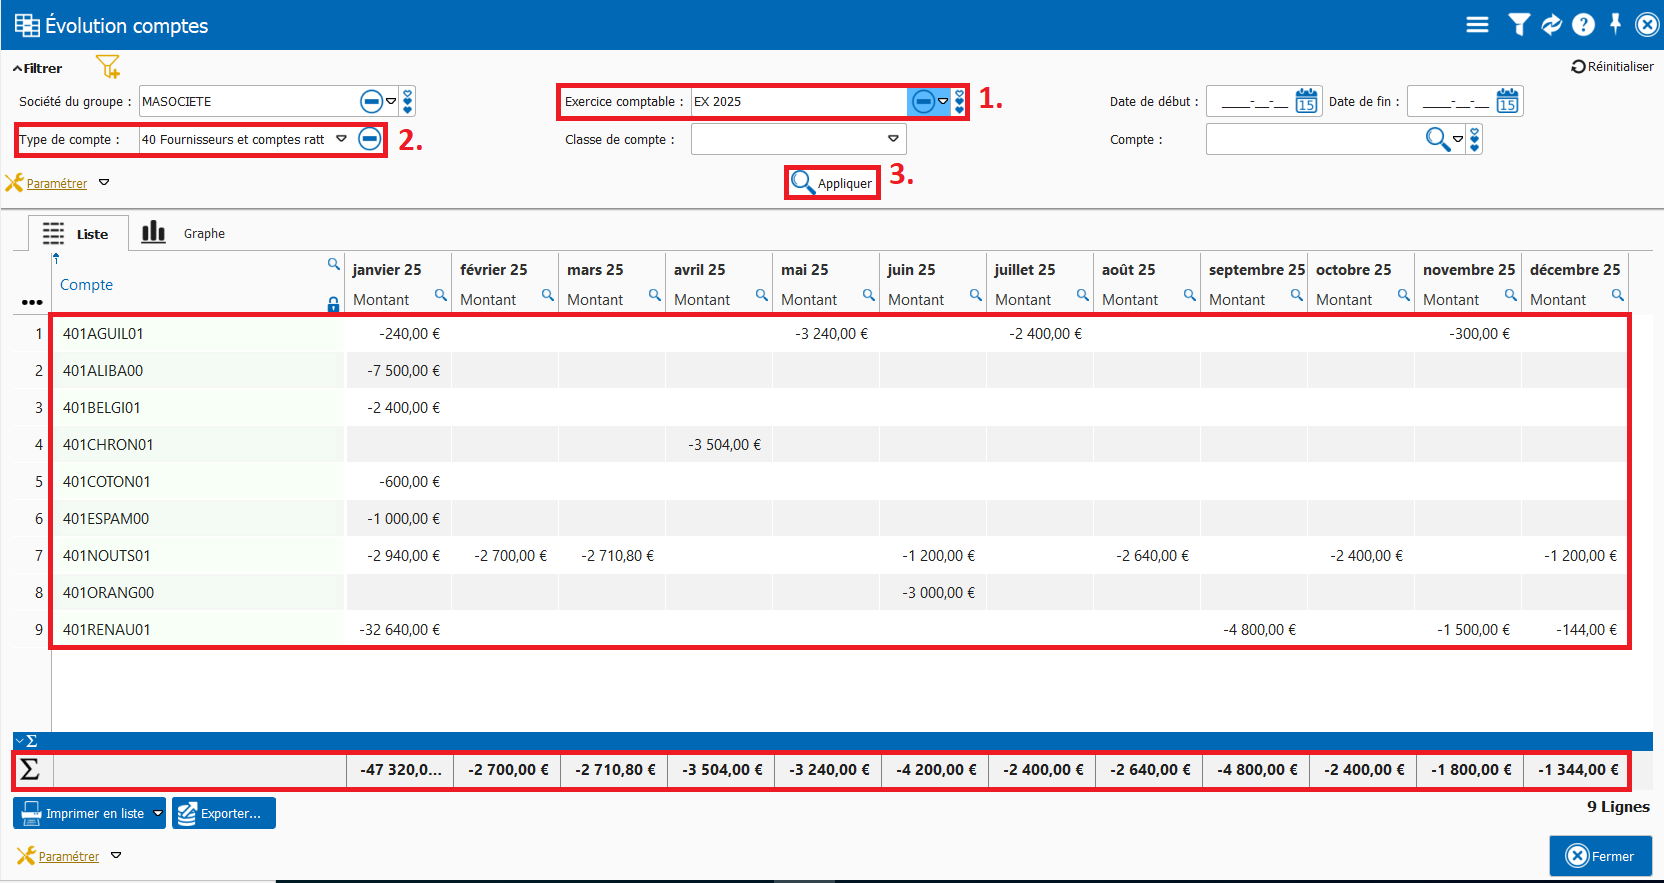Clear the Exercice comptable field with minus icon
The image size is (1664, 883).
coord(923,101)
